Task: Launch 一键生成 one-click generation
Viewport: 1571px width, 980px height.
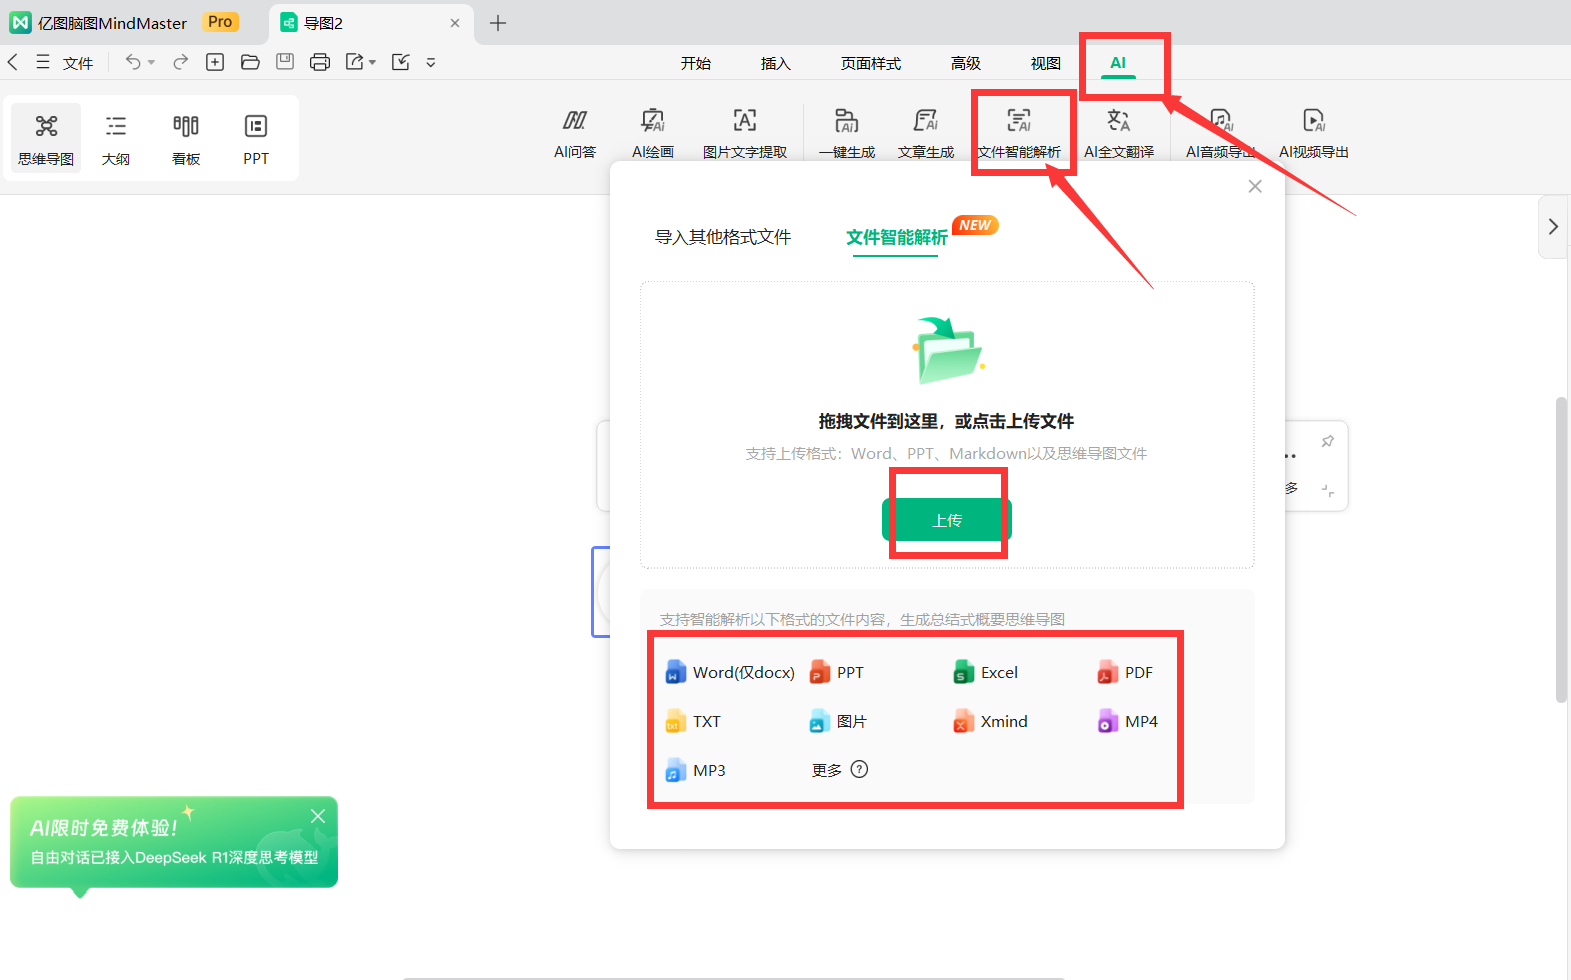Action: (x=847, y=134)
